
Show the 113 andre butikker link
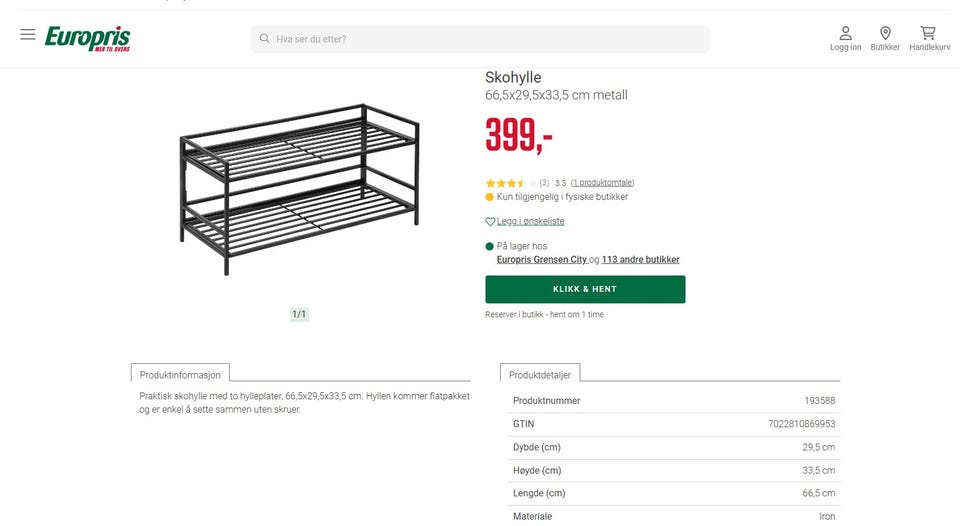640,260
